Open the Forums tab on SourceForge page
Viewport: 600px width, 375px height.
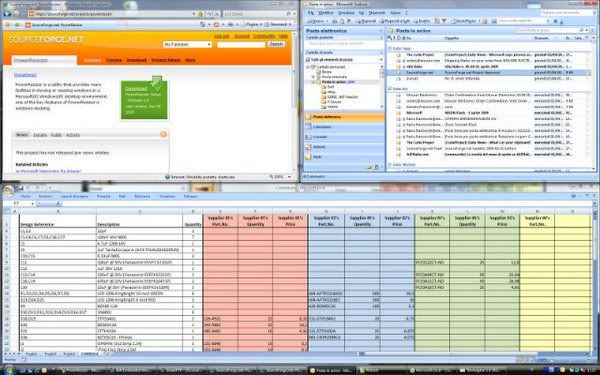(x=114, y=60)
